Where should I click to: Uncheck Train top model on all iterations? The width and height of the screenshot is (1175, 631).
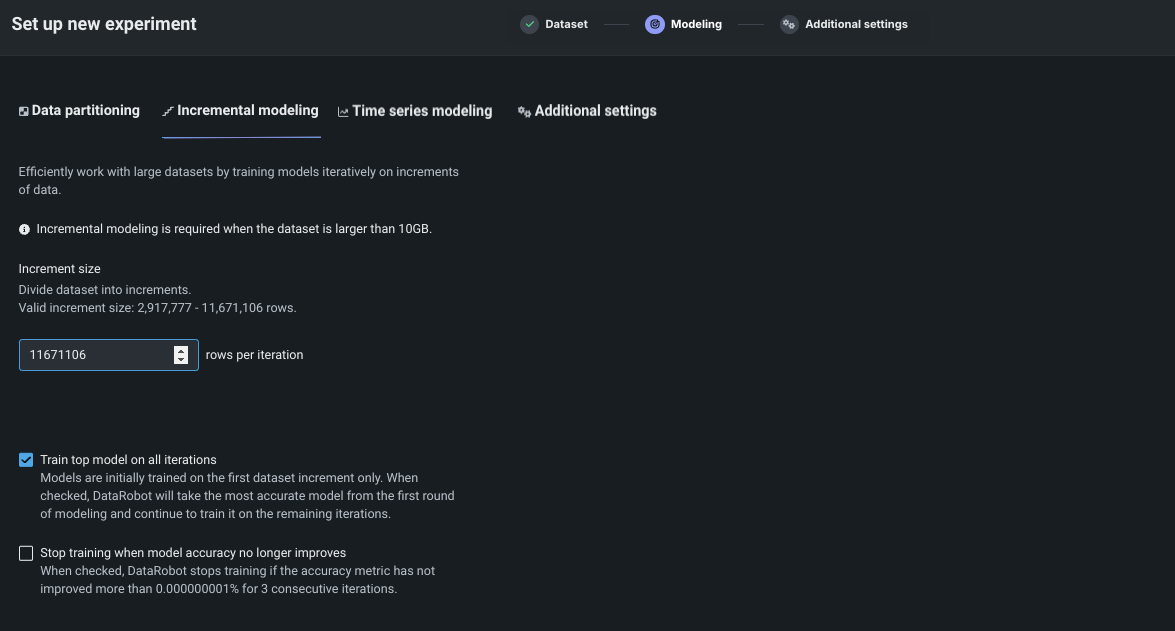click(26, 460)
